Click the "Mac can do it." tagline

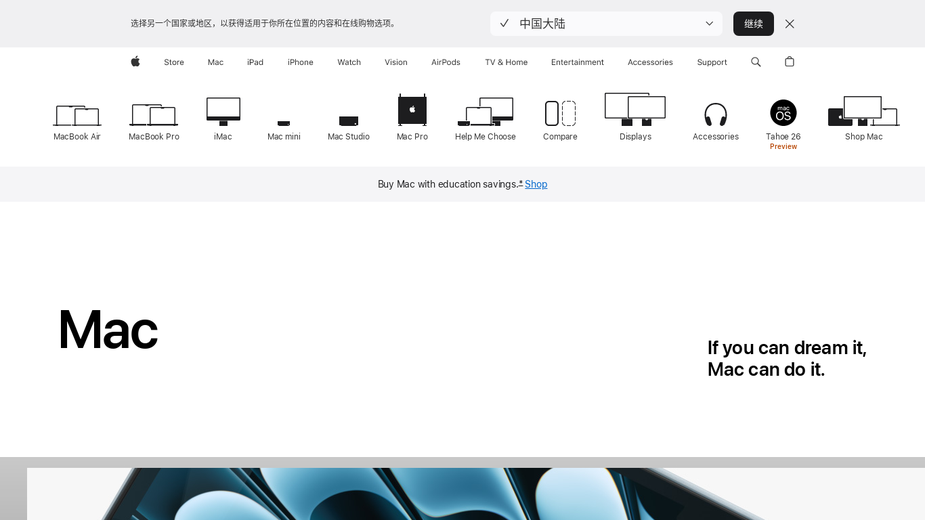[766, 369]
